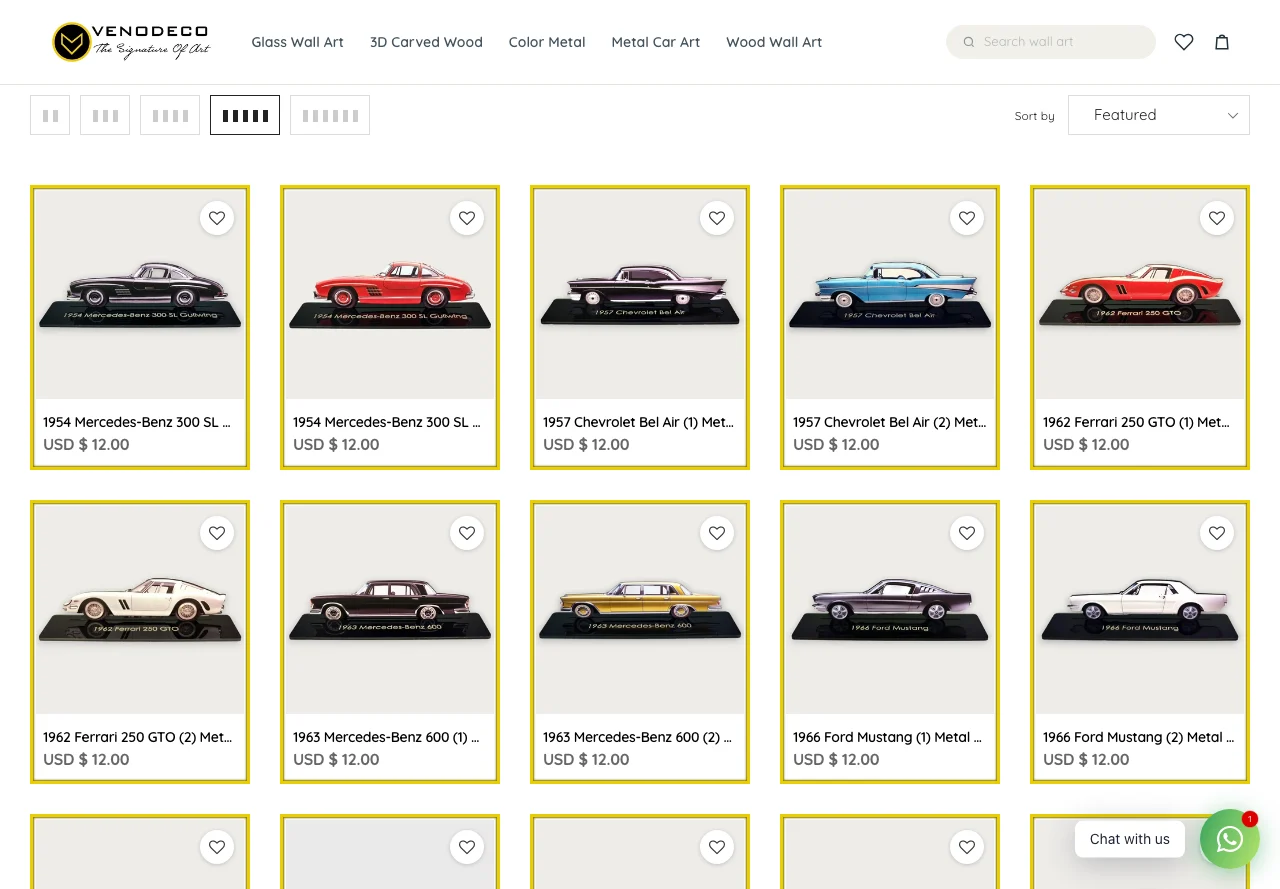The width and height of the screenshot is (1280, 889).
Task: Go to Glass Wall Art category
Action: tap(297, 42)
